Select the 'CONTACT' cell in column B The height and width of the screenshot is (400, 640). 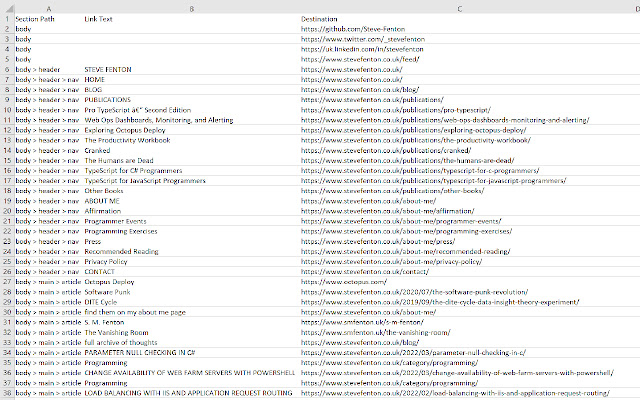[x=100, y=272]
